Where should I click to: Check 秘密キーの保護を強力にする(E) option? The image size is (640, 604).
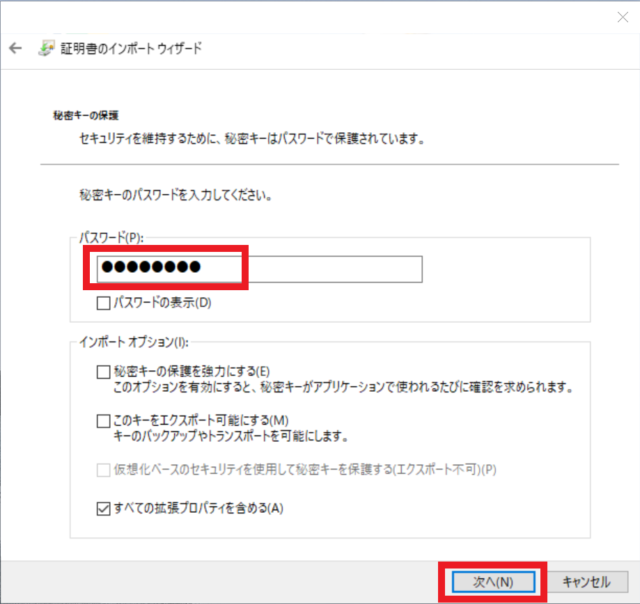click(x=103, y=372)
